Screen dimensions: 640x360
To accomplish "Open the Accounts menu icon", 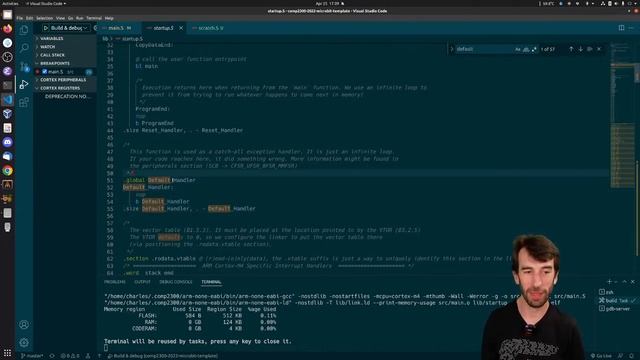I will (24, 324).
